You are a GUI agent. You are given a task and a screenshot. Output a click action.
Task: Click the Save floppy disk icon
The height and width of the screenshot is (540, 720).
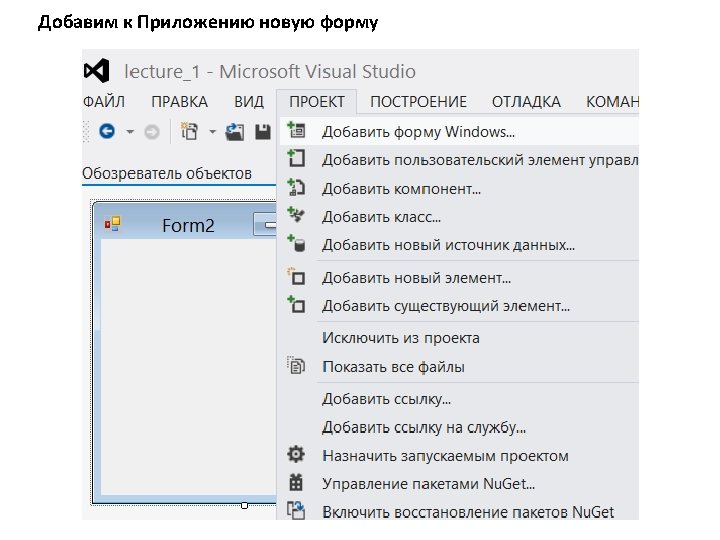tap(263, 132)
